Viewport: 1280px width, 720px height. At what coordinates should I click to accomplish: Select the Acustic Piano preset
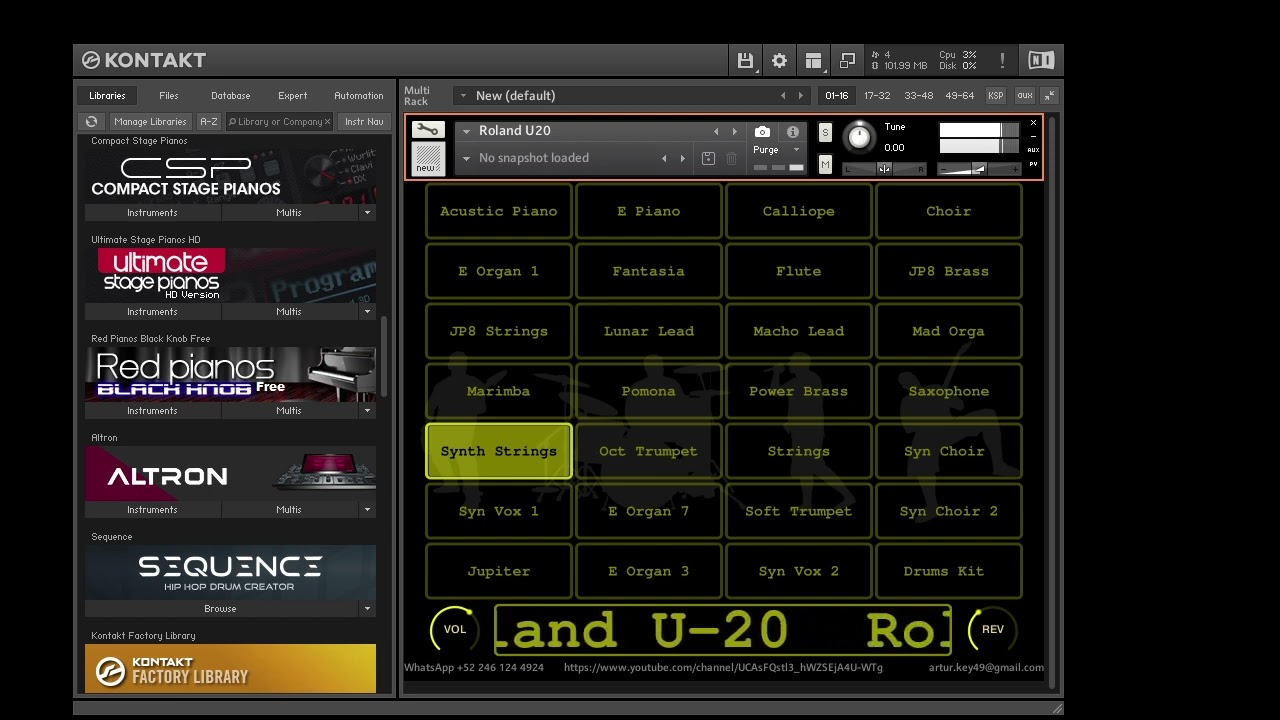[x=499, y=211]
